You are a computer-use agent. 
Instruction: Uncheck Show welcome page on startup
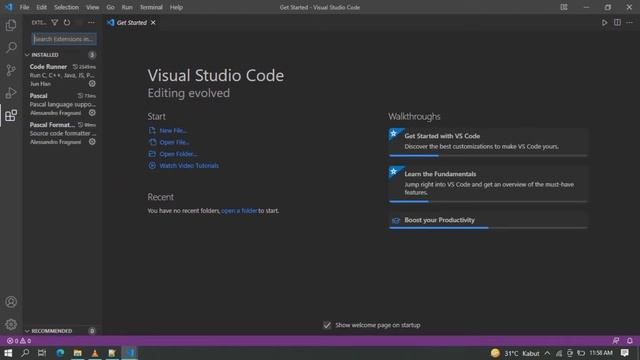tap(327, 325)
